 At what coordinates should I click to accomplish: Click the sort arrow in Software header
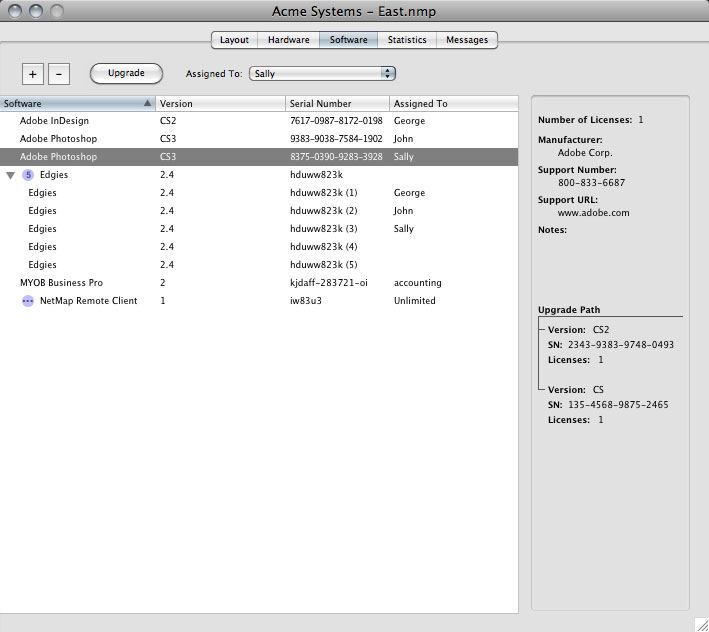click(147, 103)
